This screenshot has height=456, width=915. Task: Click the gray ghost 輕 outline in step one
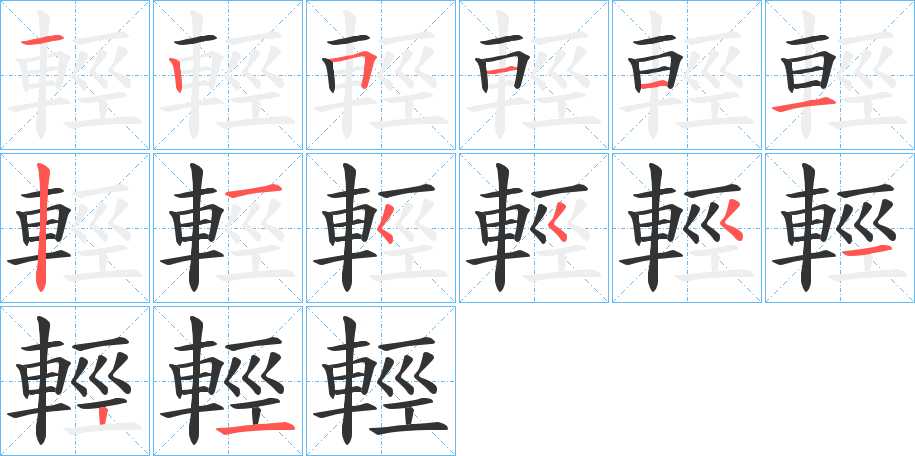[x=75, y=75]
